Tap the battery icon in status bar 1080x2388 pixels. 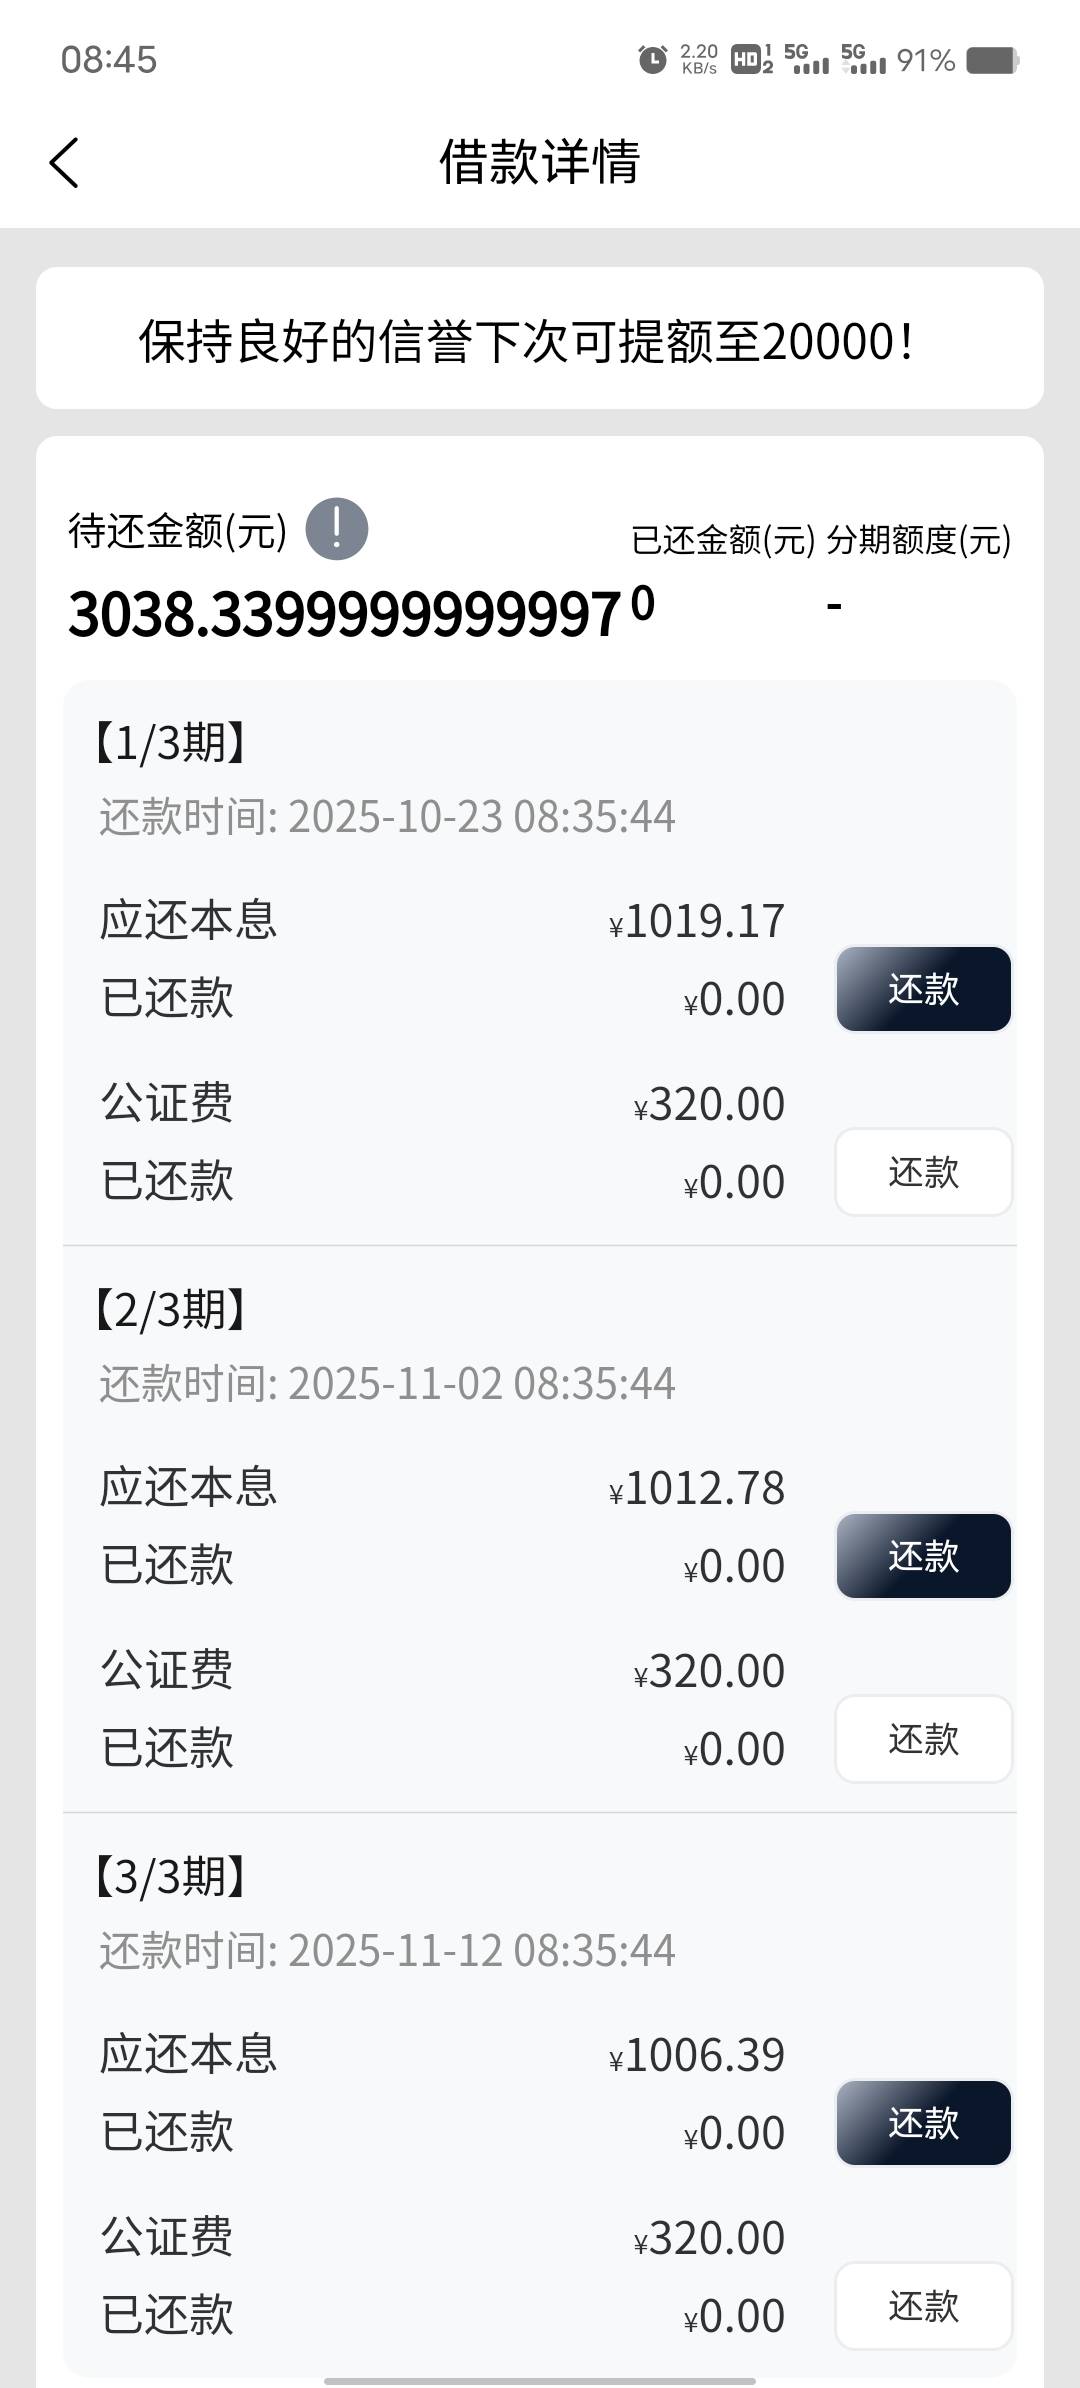[x=992, y=60]
